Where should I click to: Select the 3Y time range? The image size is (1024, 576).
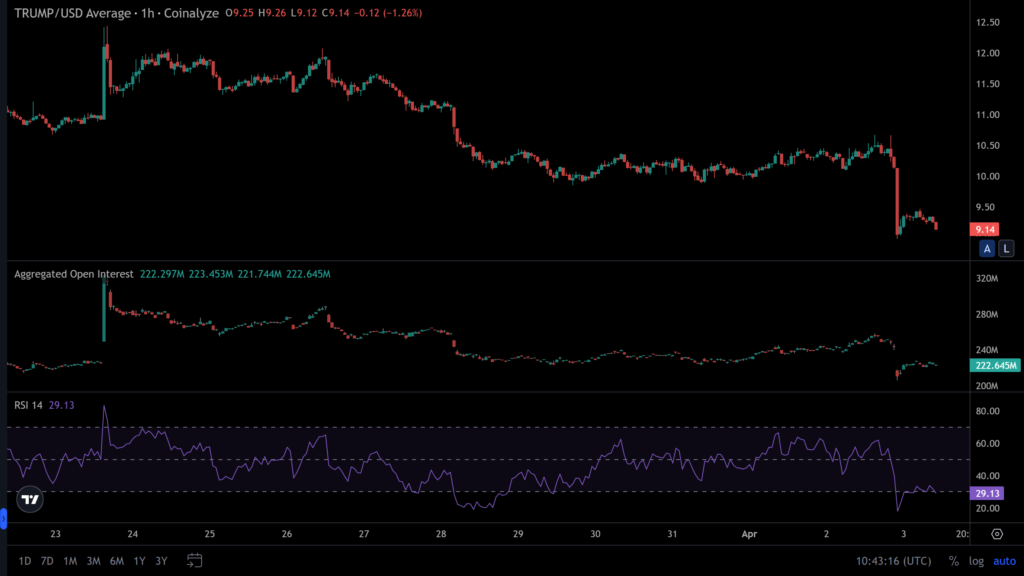pyautogui.click(x=161, y=561)
